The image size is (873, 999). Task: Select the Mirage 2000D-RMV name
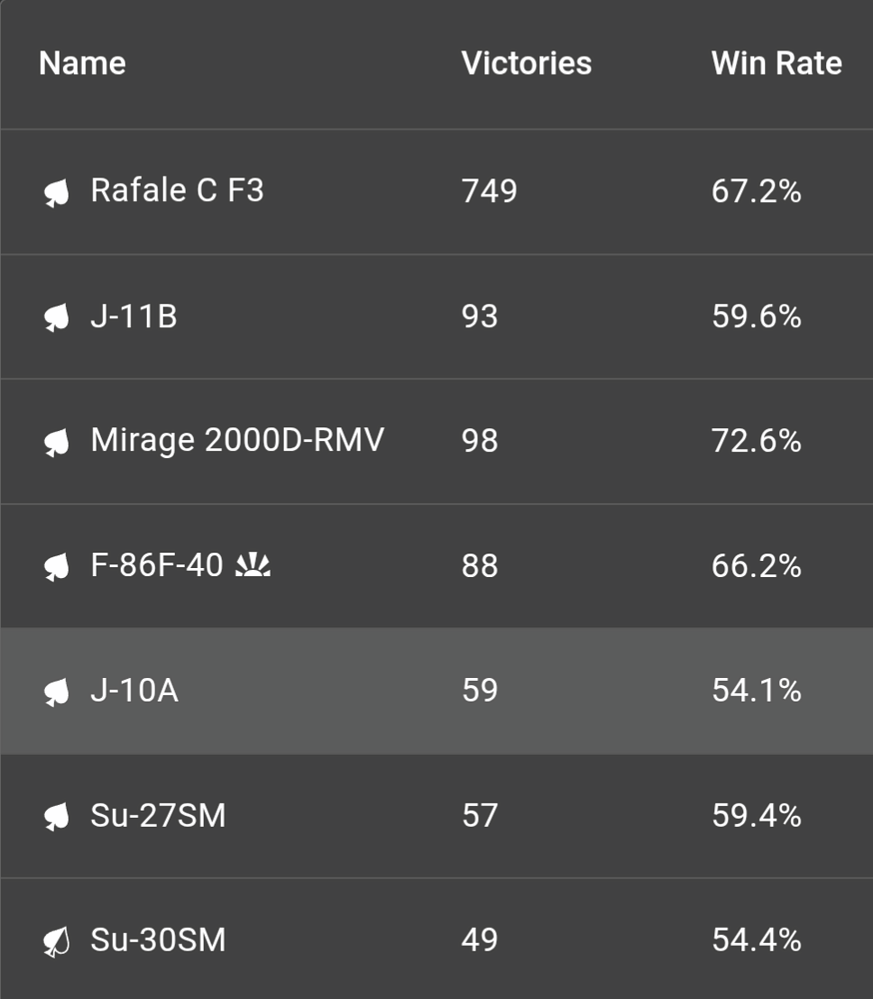click(237, 440)
